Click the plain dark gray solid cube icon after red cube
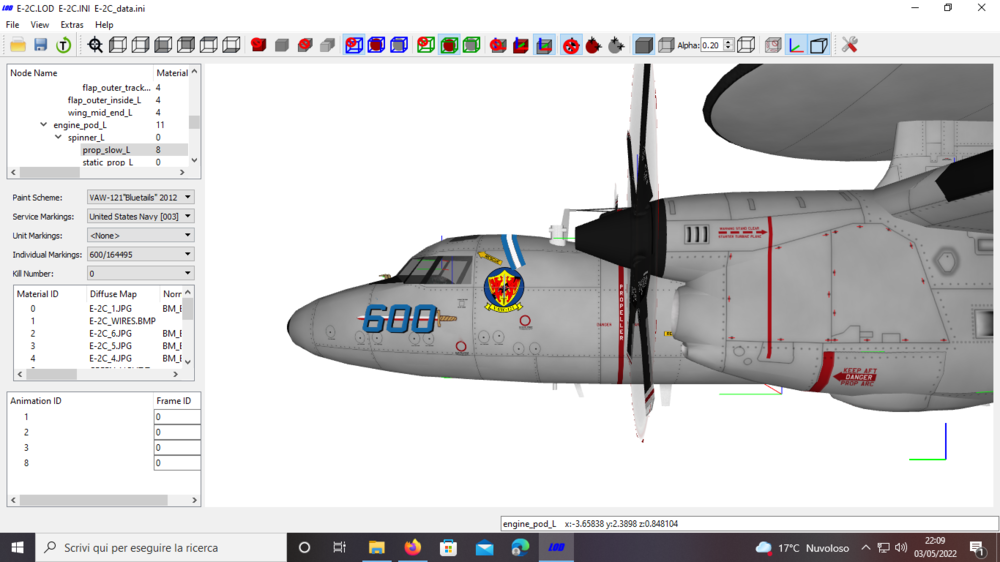Image resolution: width=1000 pixels, height=562 pixels. 282,45
